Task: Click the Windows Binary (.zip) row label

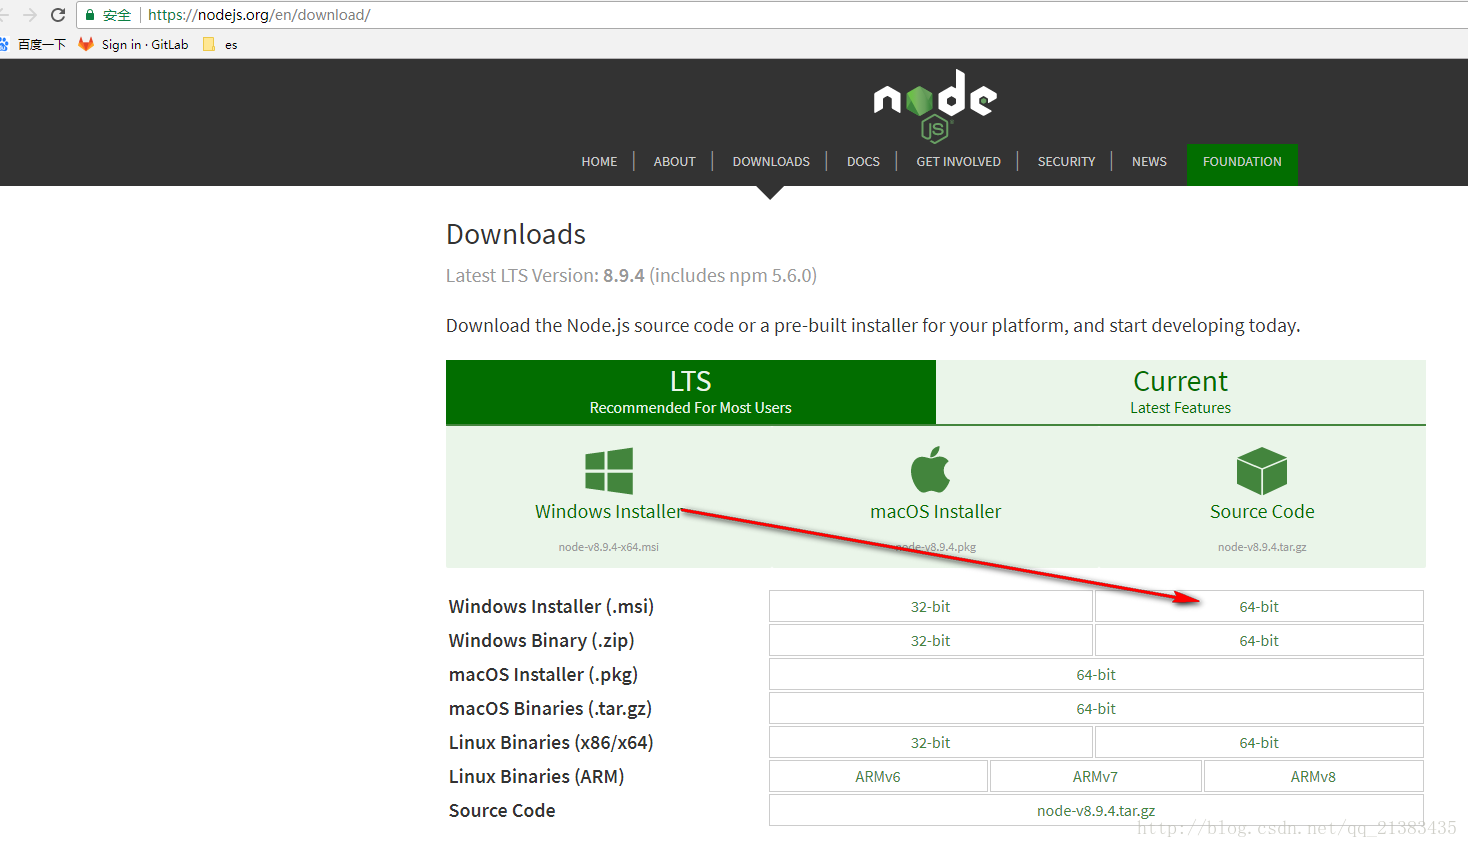Action: (x=541, y=641)
